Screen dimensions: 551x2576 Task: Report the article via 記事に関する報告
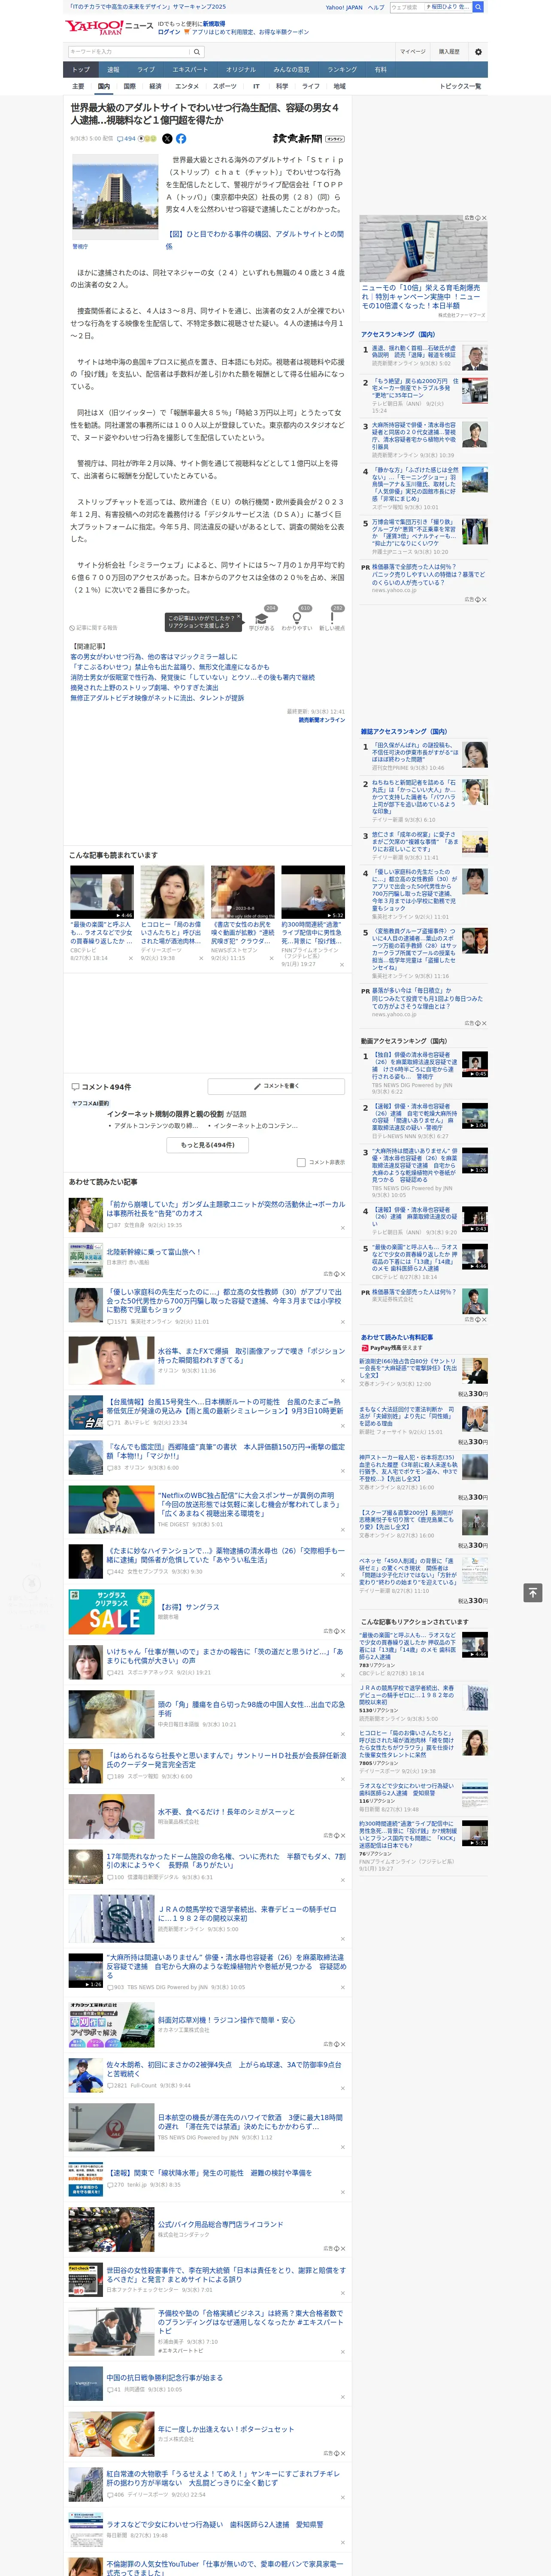(94, 628)
